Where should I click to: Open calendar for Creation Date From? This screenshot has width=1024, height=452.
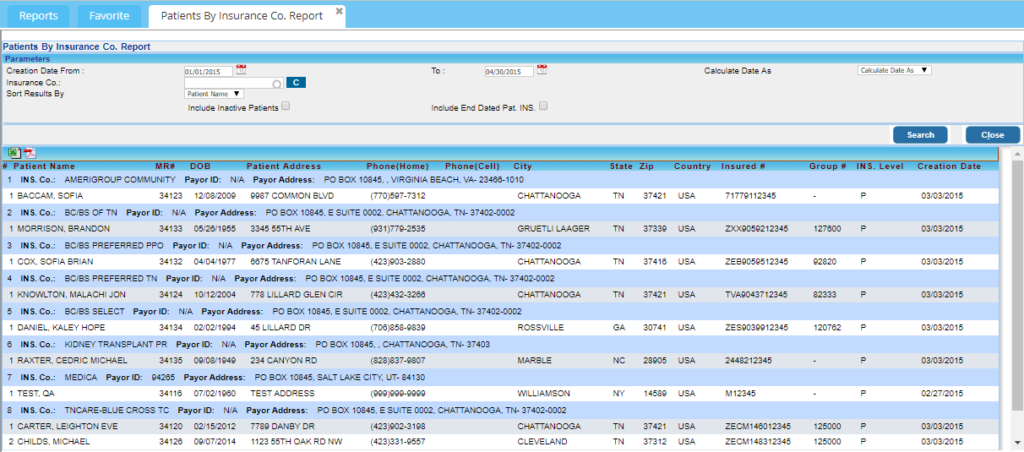coord(239,70)
